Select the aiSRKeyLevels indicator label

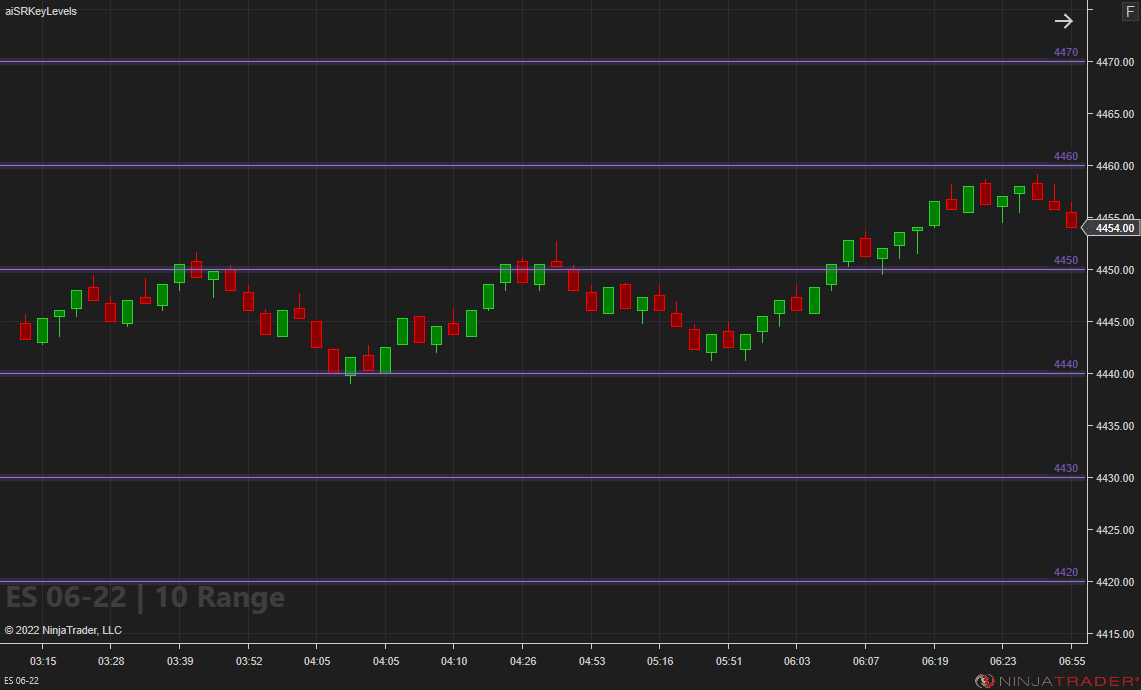41,11
